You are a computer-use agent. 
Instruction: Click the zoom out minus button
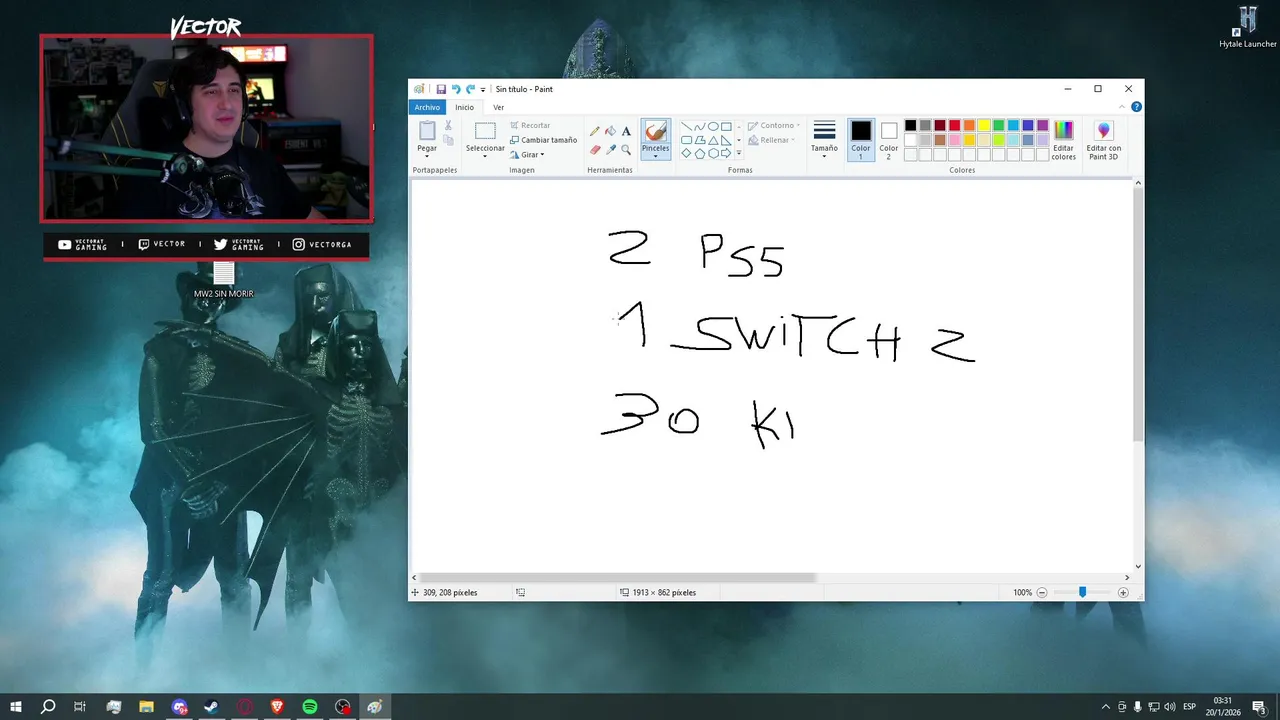point(1041,593)
